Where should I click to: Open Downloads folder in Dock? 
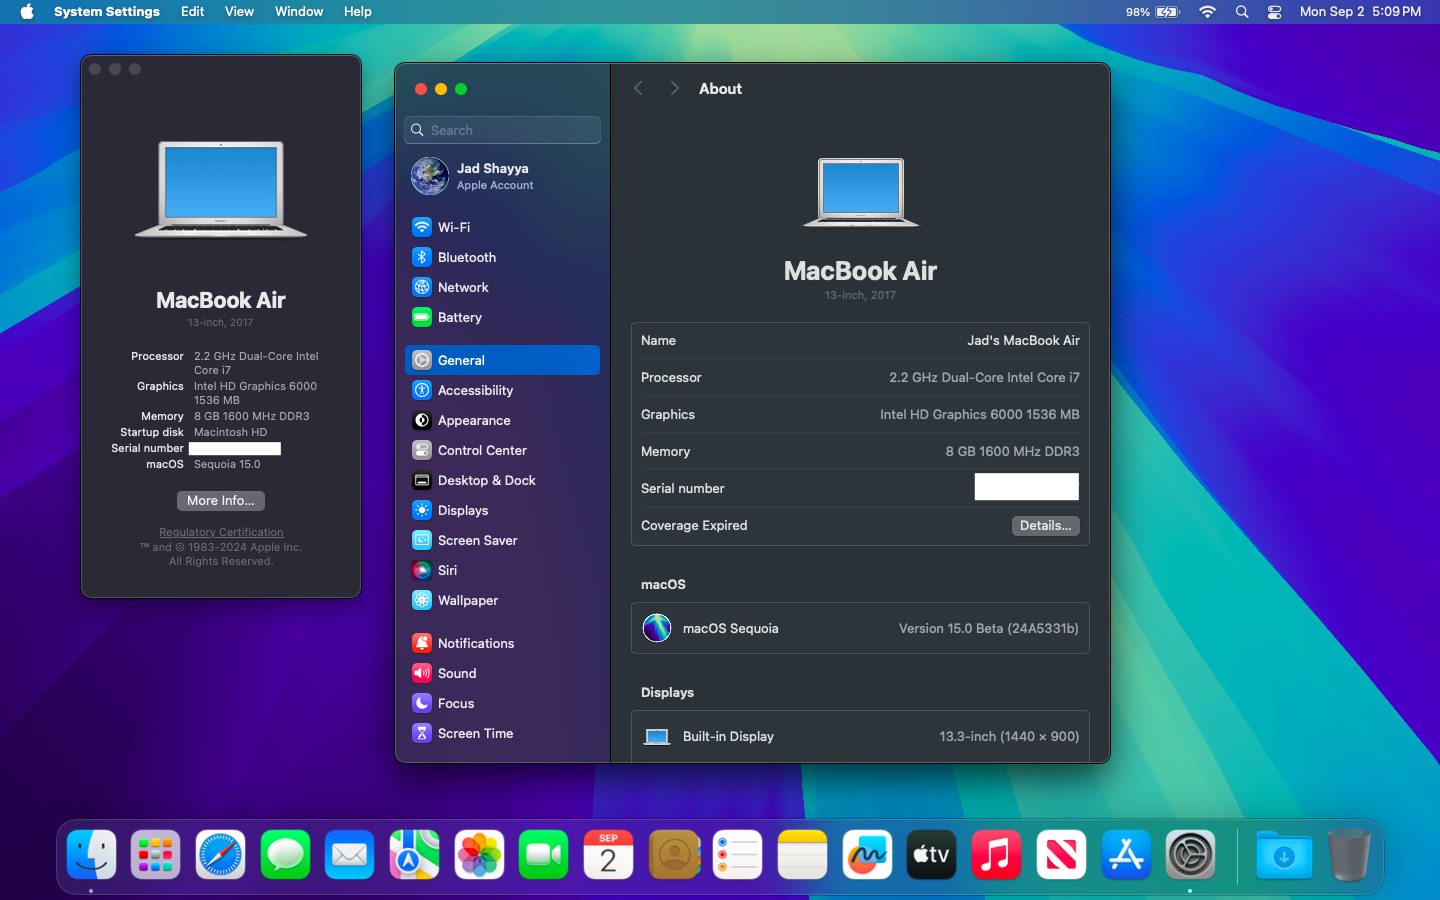click(1284, 855)
